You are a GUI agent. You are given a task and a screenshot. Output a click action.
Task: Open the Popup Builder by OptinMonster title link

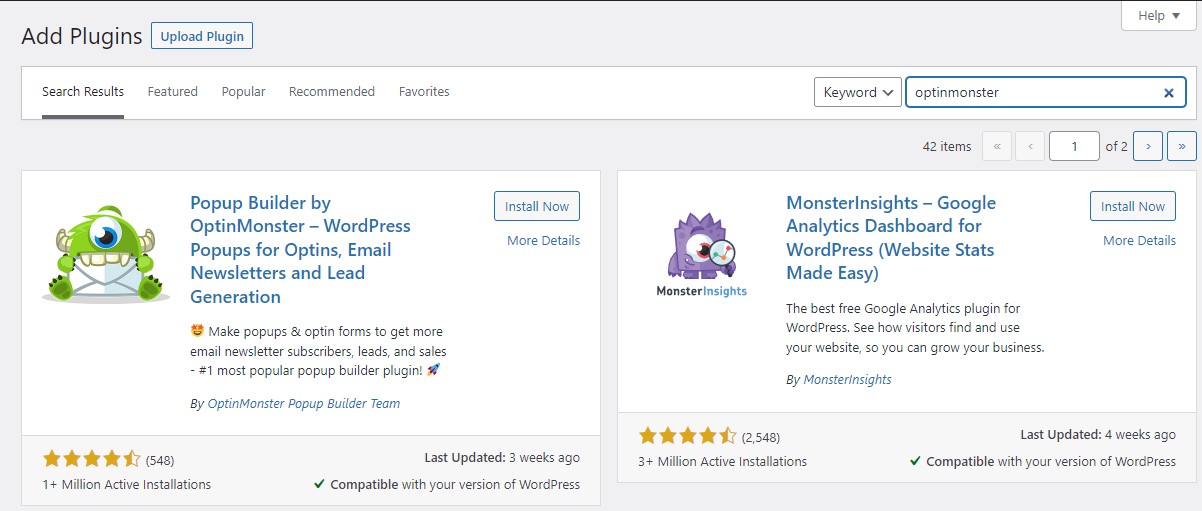pos(300,250)
